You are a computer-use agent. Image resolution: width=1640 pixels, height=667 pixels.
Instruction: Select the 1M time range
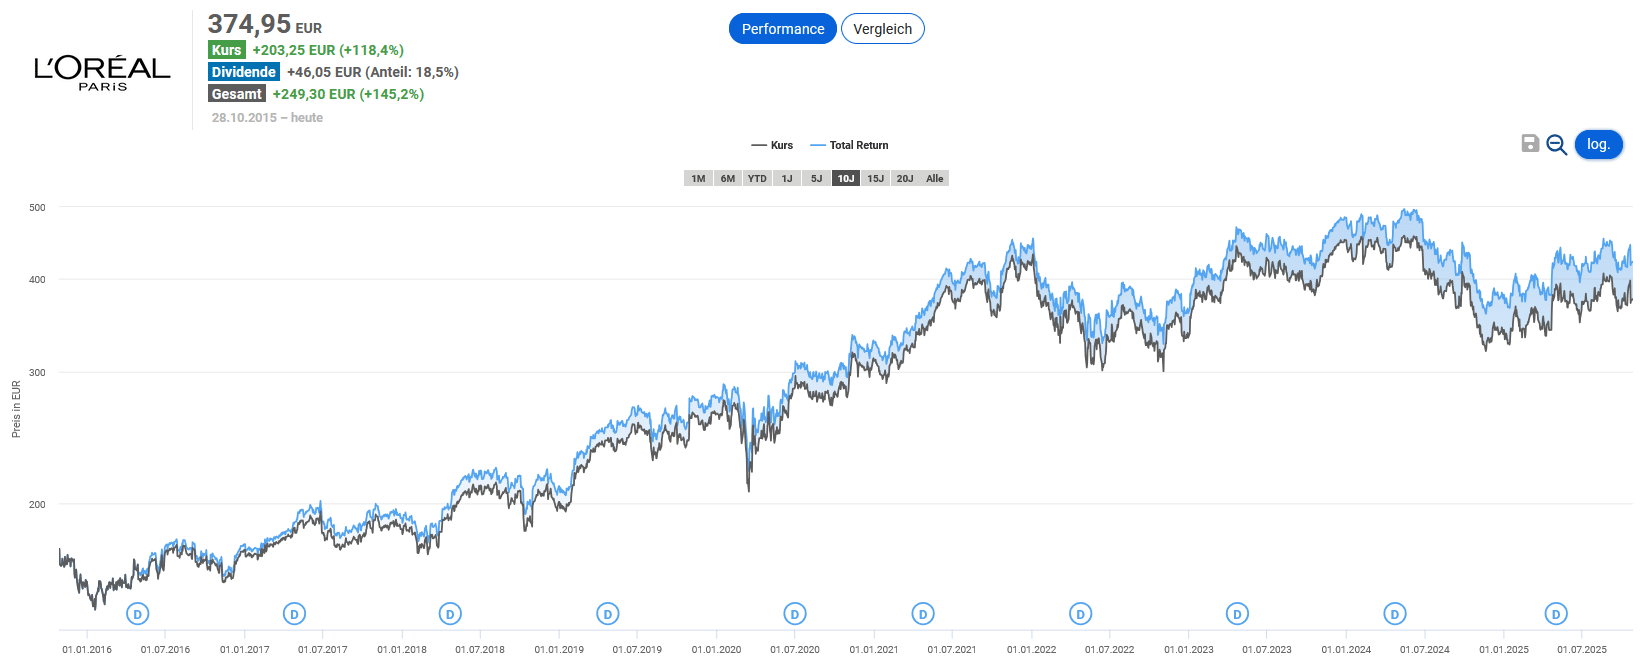(x=698, y=179)
